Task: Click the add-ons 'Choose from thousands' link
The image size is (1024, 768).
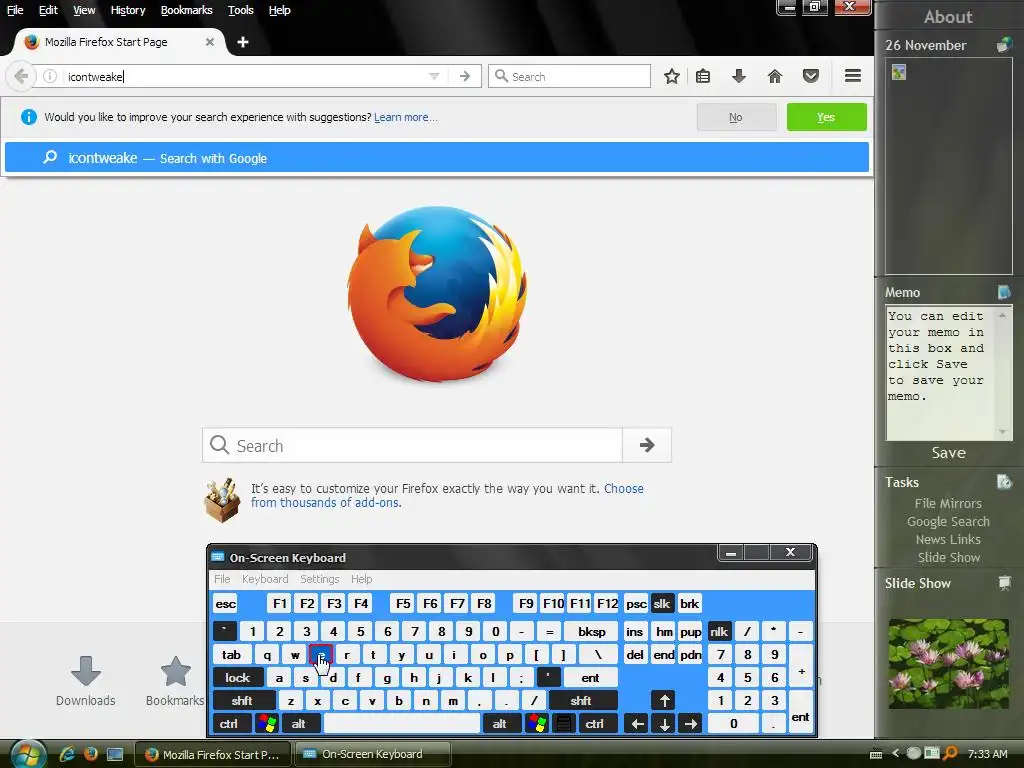Action: 447,496
